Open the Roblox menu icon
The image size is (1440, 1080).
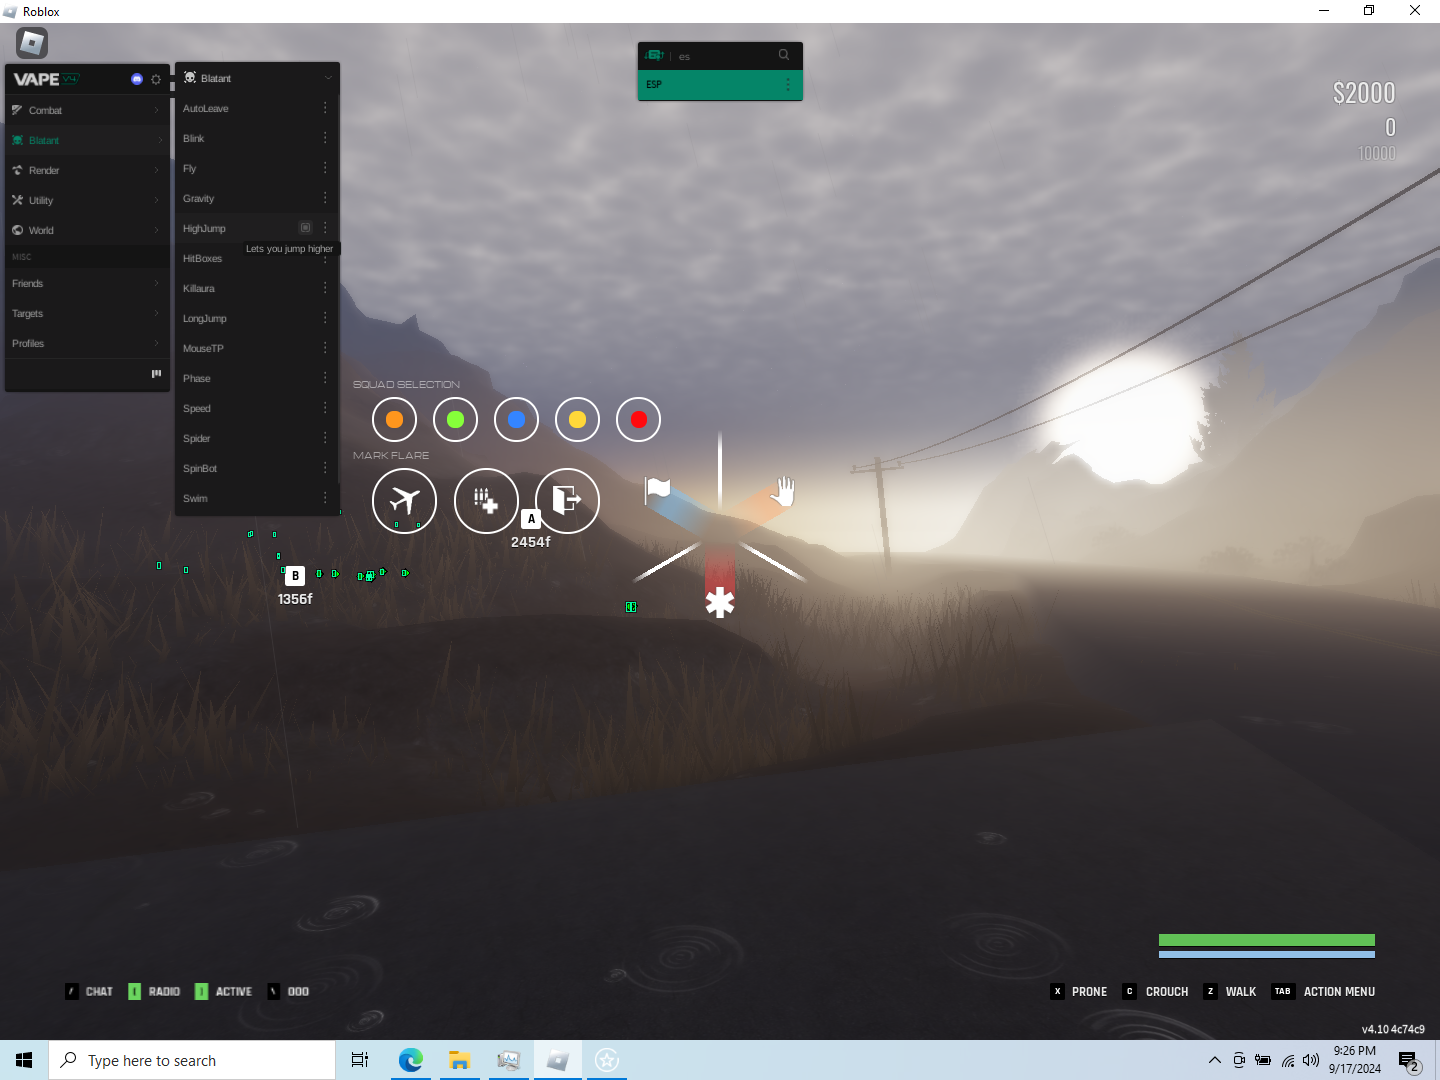[32, 43]
